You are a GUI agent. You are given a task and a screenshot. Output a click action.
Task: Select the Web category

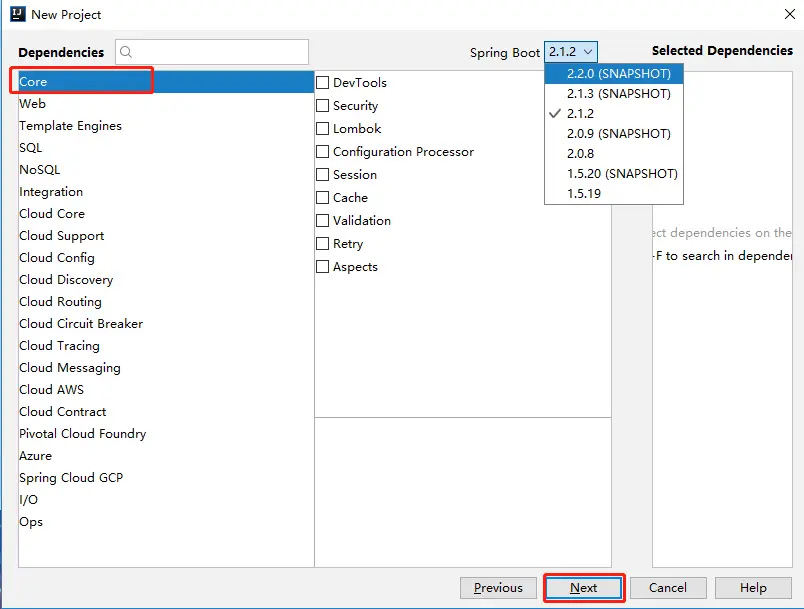click(166, 104)
